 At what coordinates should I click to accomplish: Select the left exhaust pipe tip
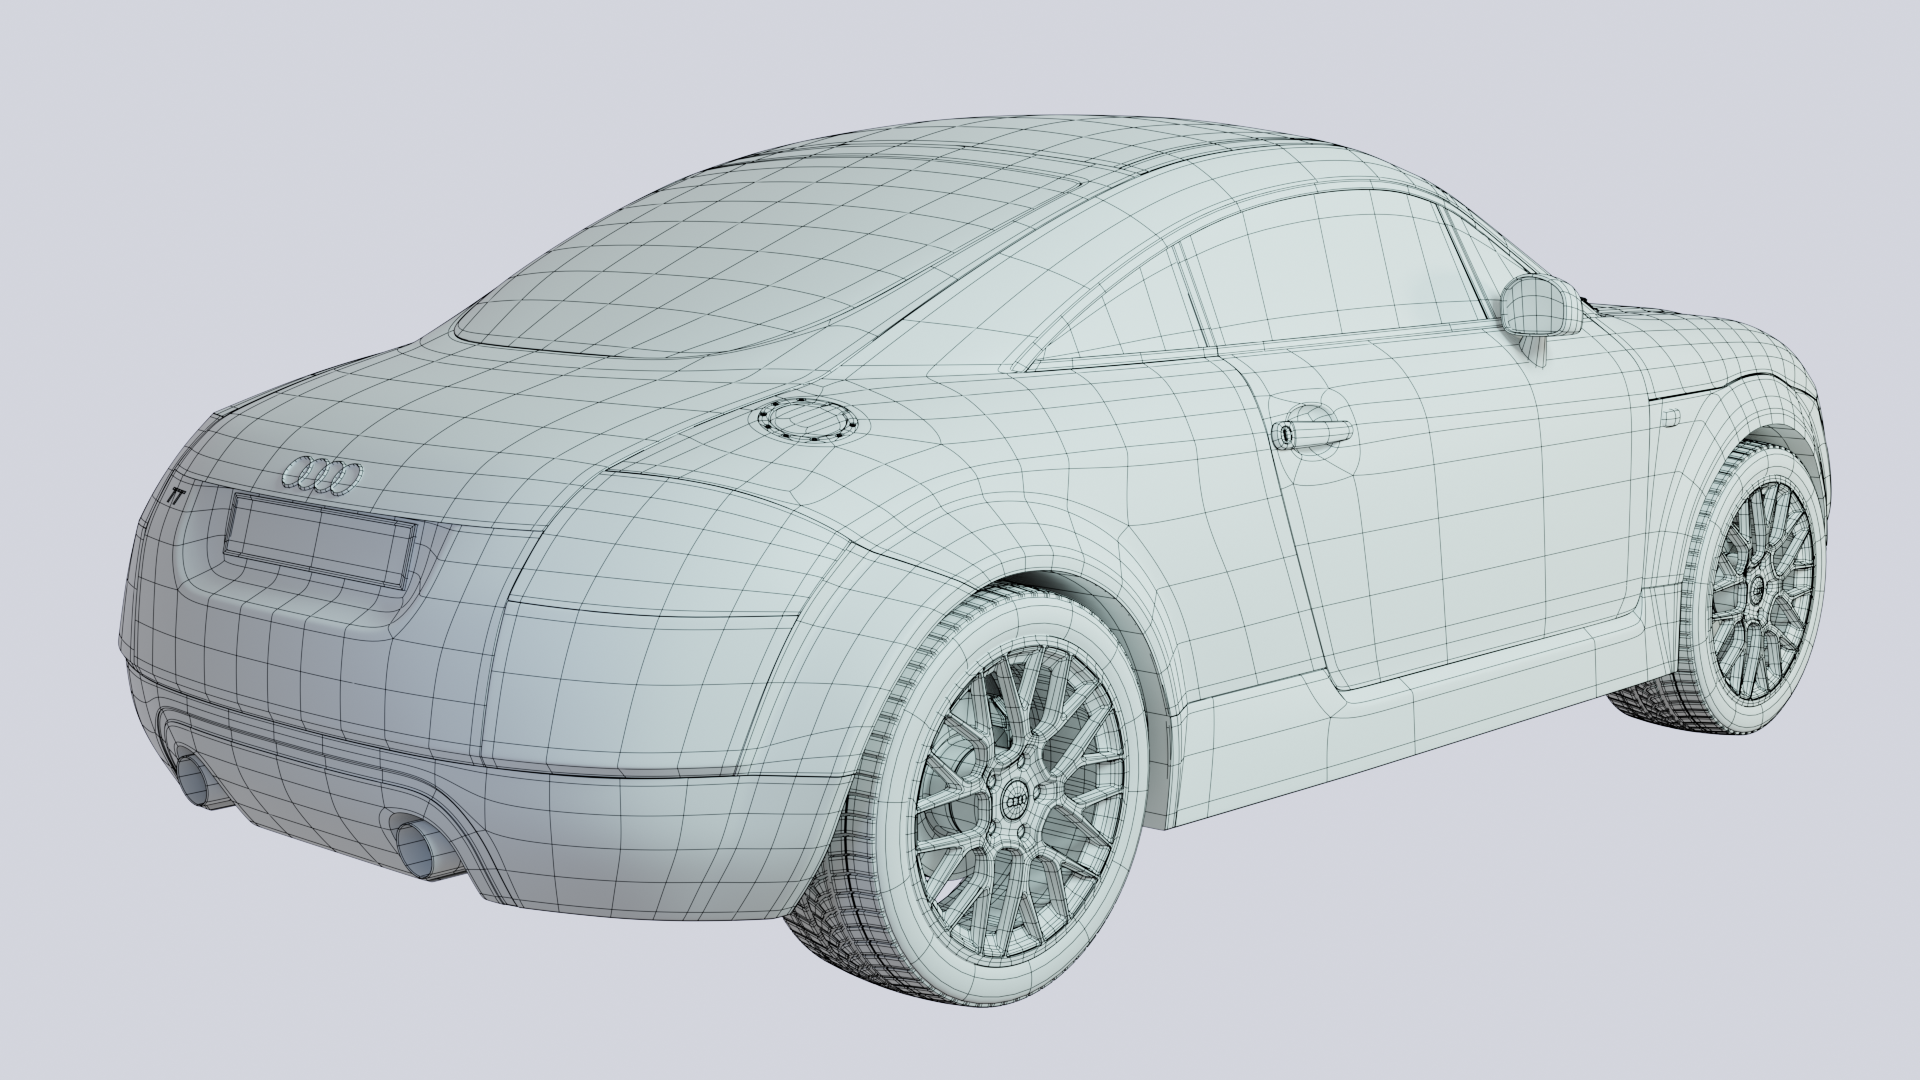[x=192, y=782]
